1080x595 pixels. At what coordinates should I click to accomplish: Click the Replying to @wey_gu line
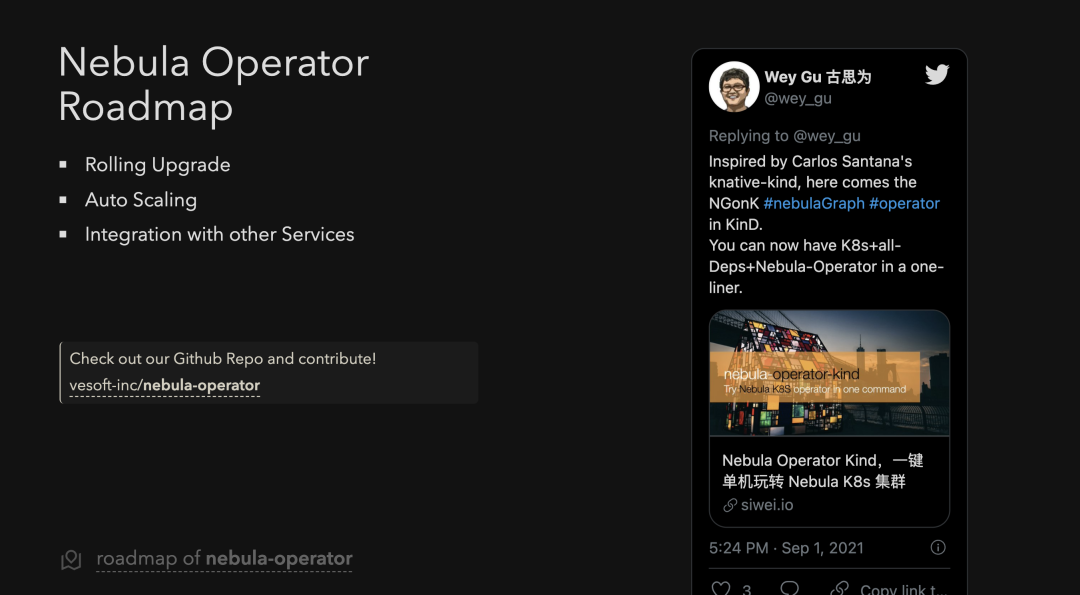pyautogui.click(x=784, y=136)
